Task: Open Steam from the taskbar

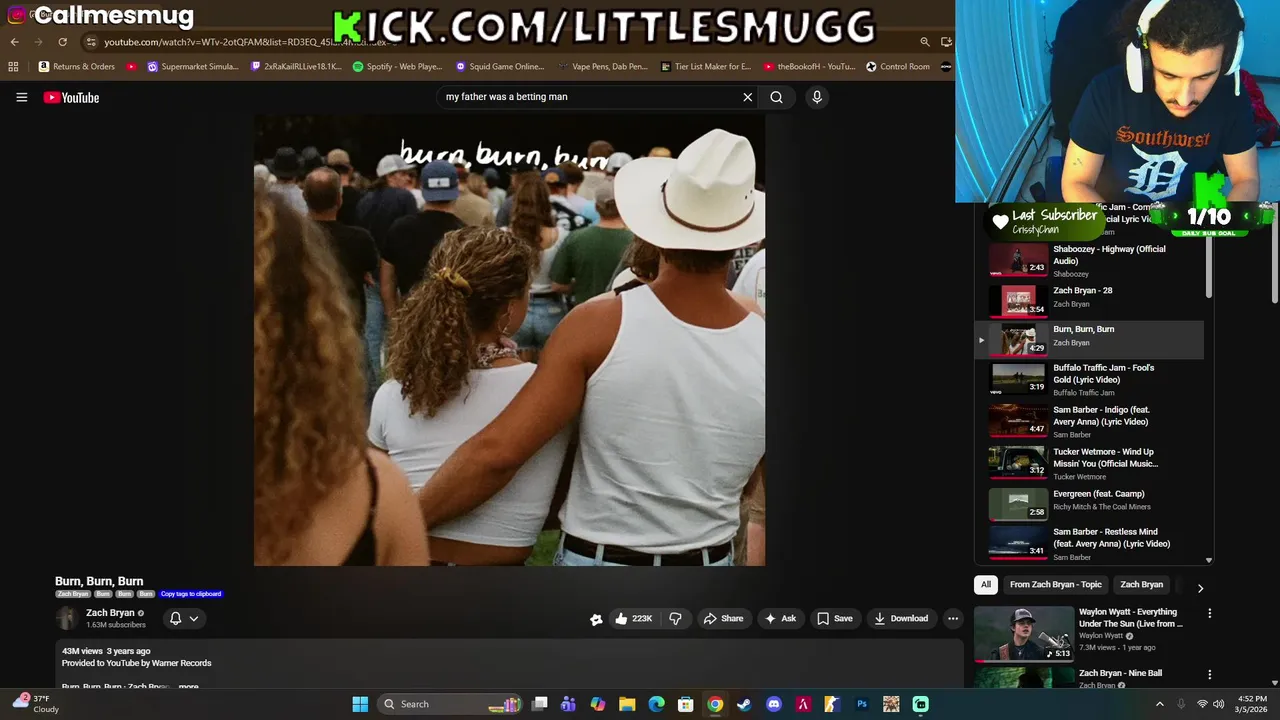Action: coord(744,704)
